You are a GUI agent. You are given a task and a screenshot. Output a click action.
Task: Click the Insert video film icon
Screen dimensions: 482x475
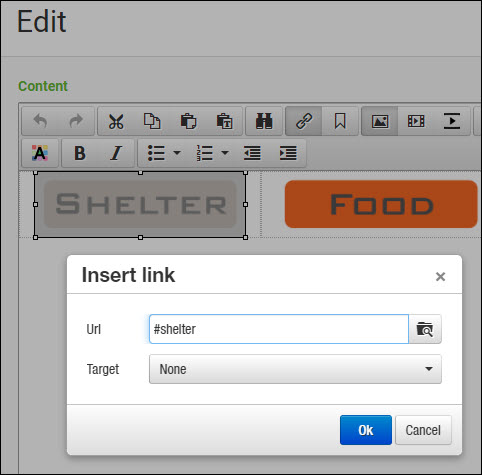(x=416, y=121)
